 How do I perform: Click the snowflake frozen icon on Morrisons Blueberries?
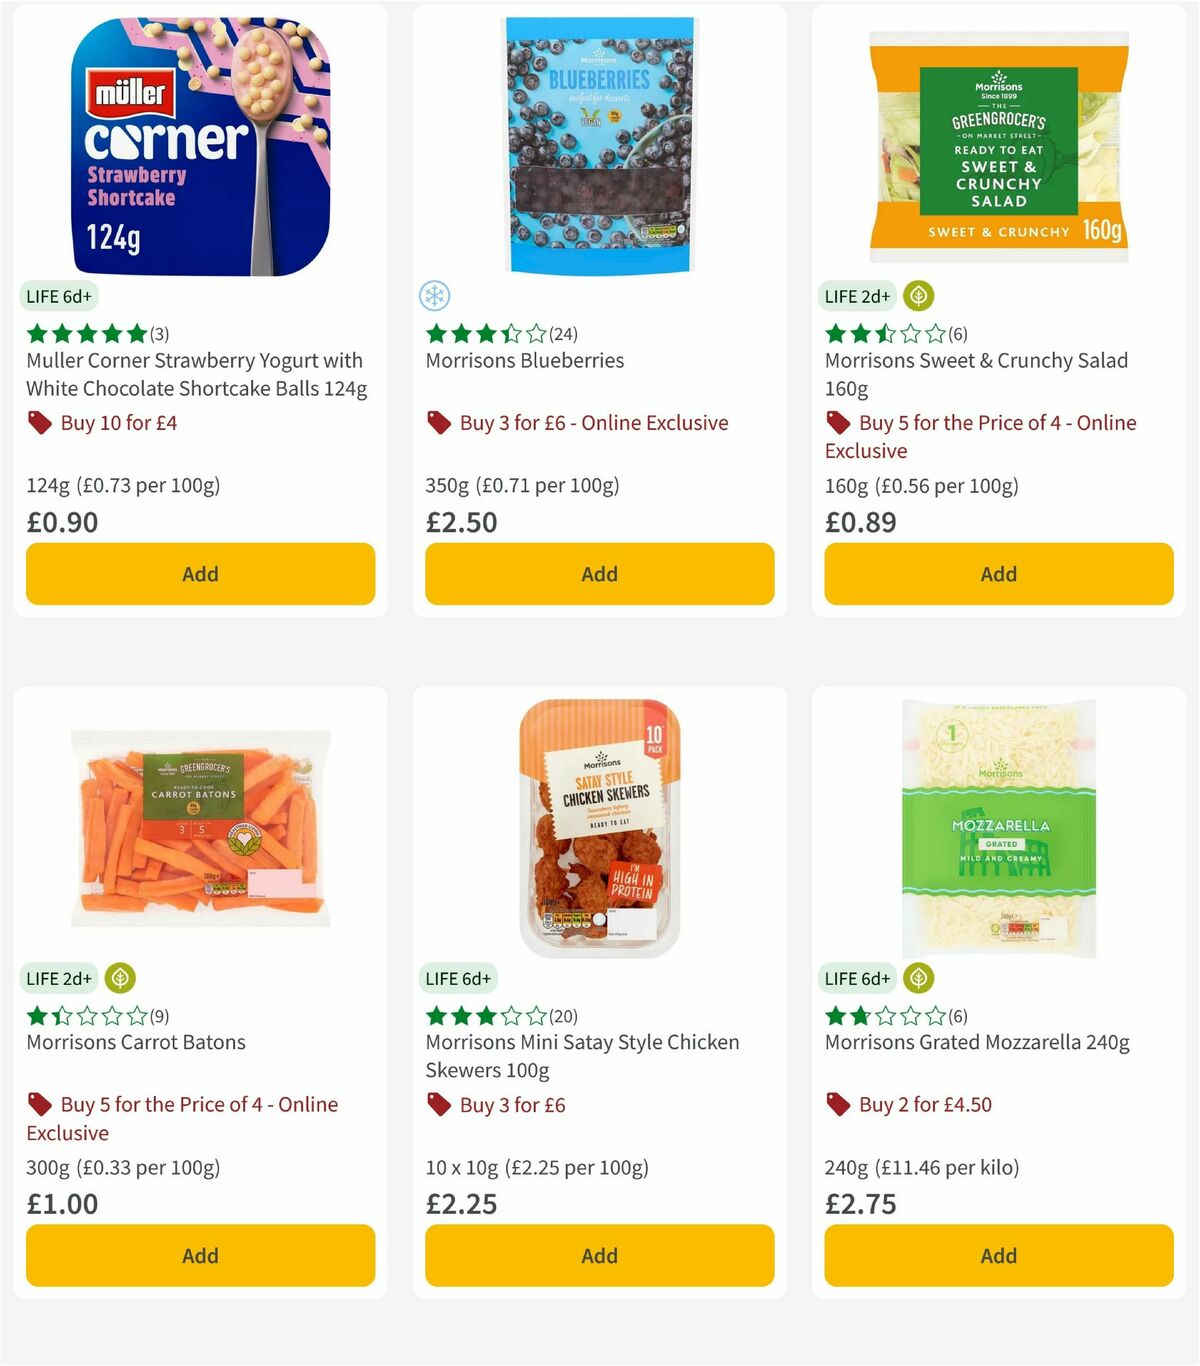[434, 296]
